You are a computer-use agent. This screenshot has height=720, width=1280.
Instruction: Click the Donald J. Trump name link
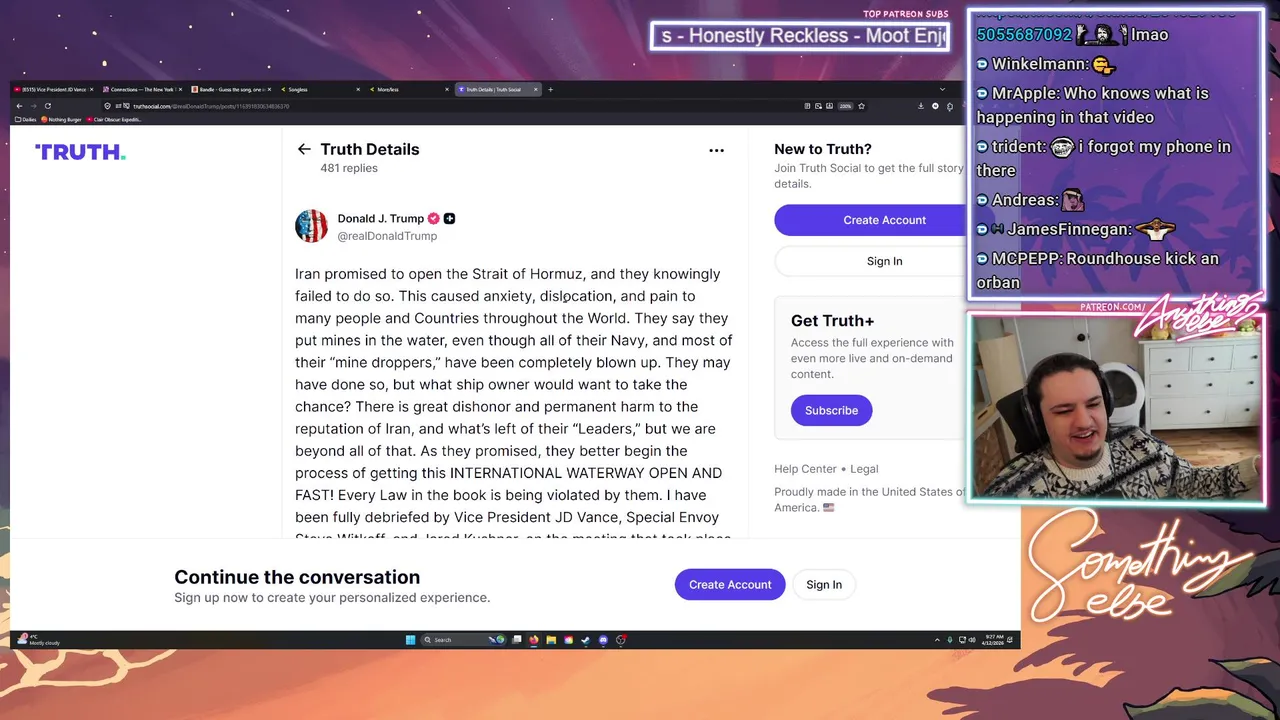tap(381, 218)
